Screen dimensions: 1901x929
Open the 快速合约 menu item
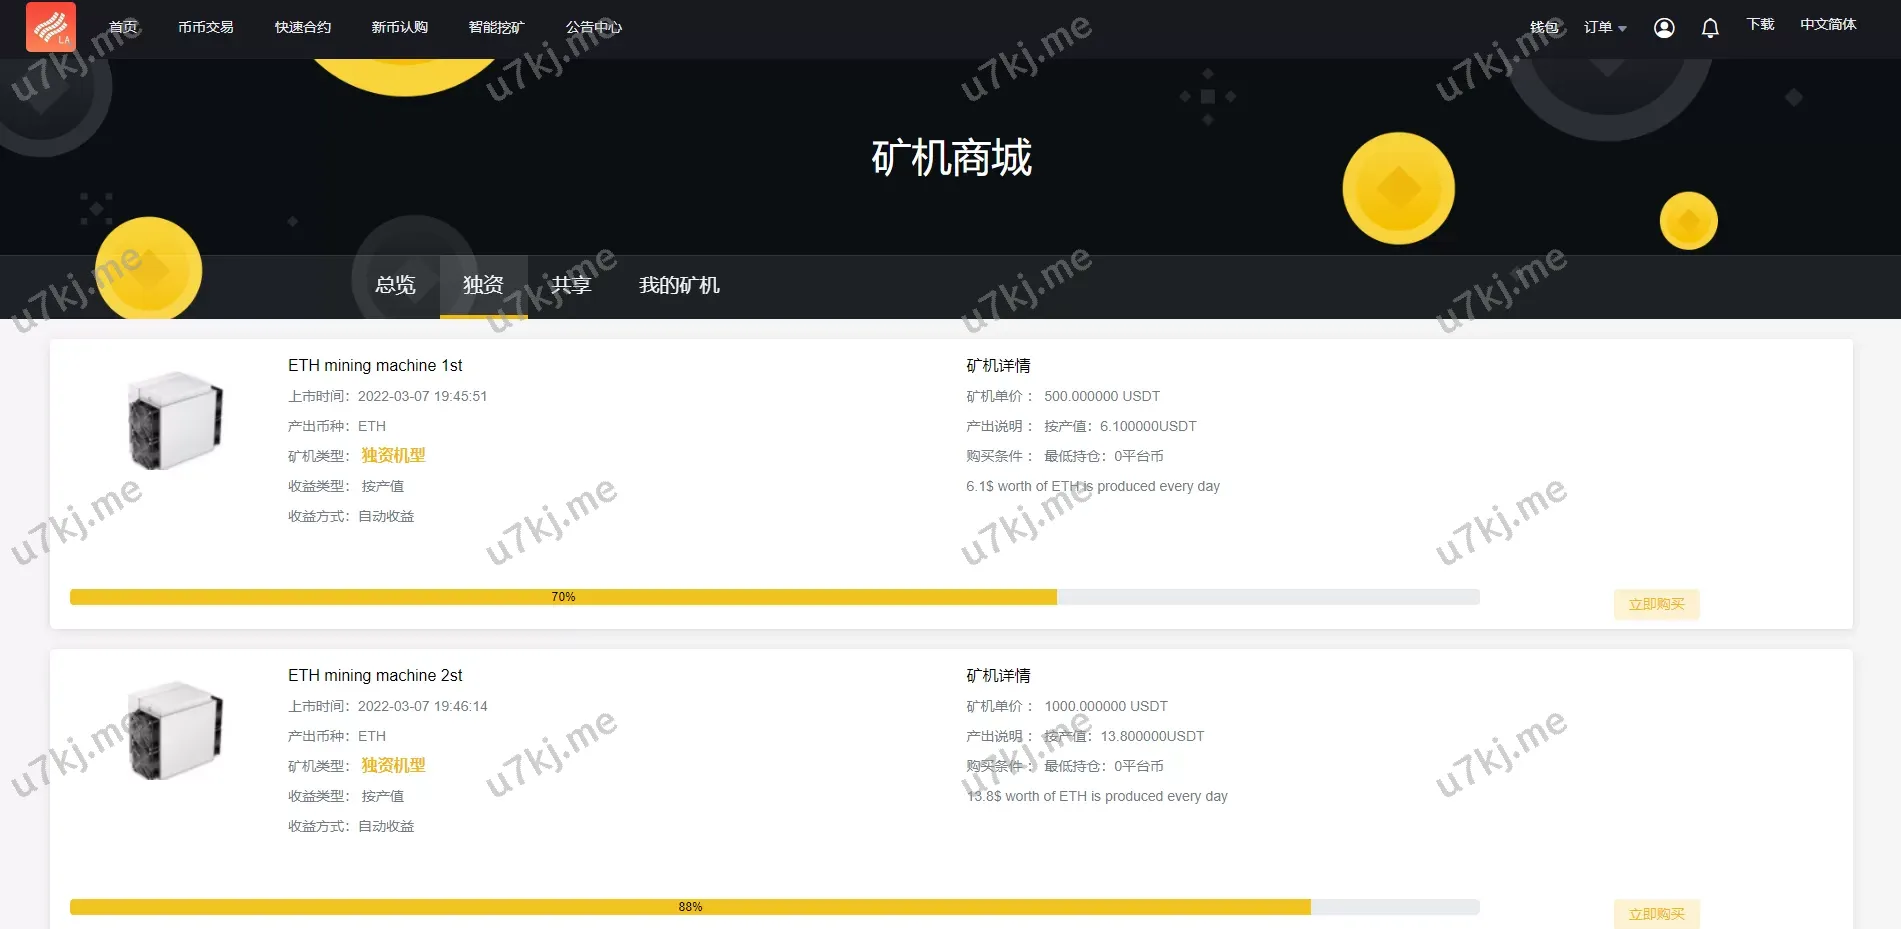(x=303, y=27)
